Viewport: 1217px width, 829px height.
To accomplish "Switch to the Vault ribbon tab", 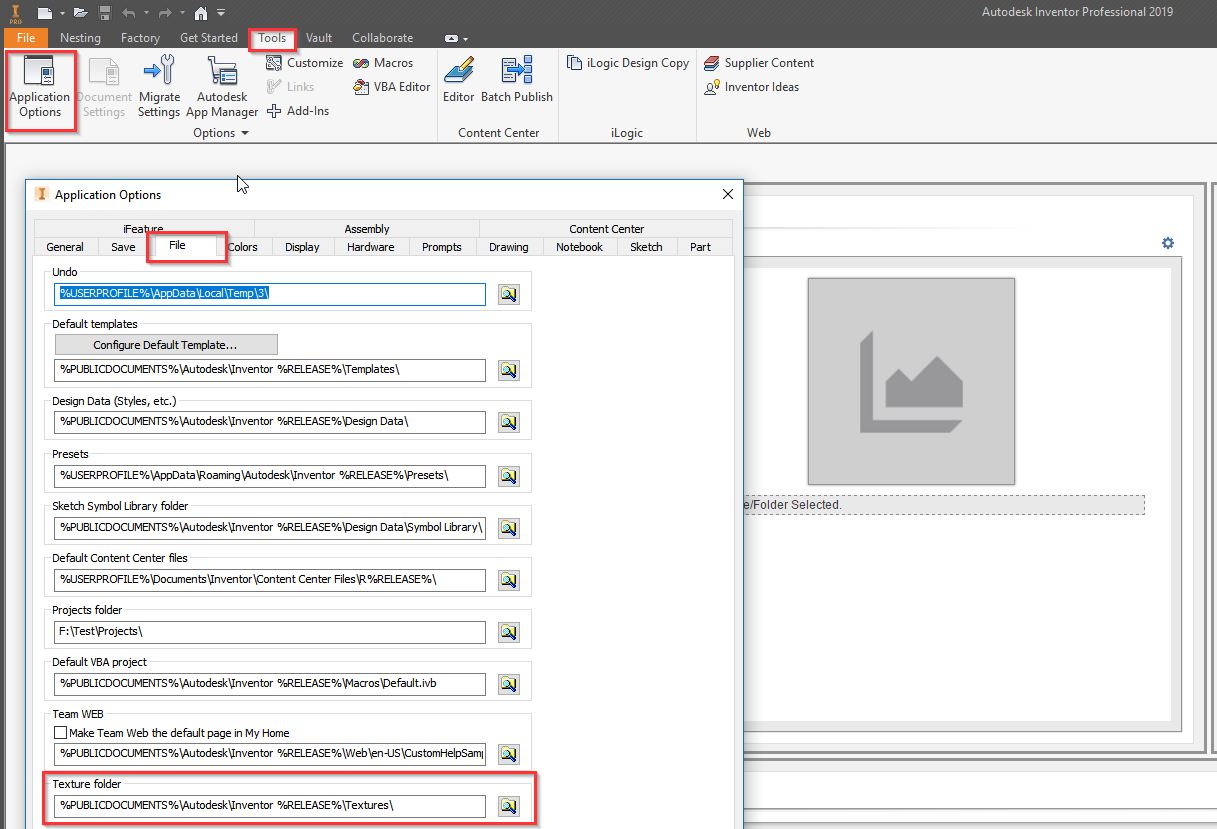I will (319, 38).
